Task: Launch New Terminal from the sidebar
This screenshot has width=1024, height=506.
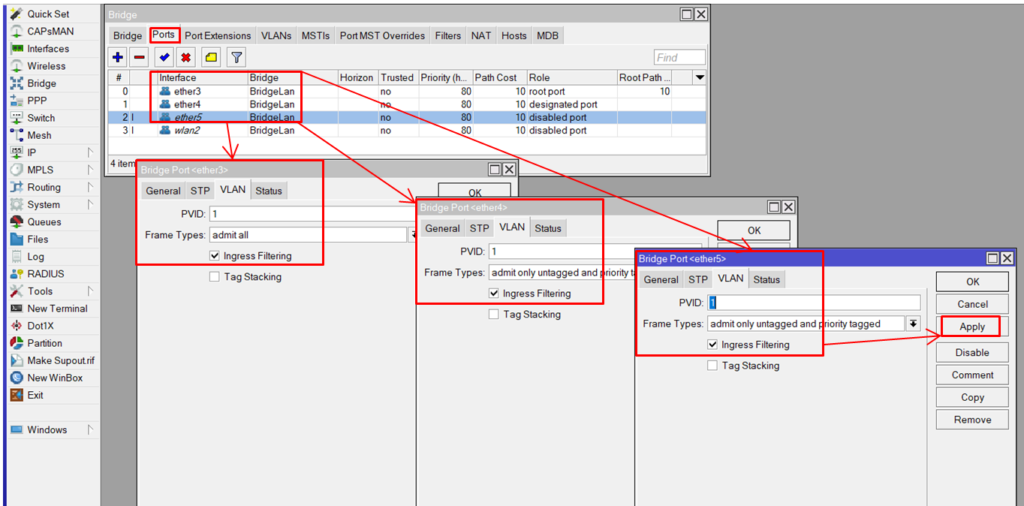Action: tap(57, 309)
